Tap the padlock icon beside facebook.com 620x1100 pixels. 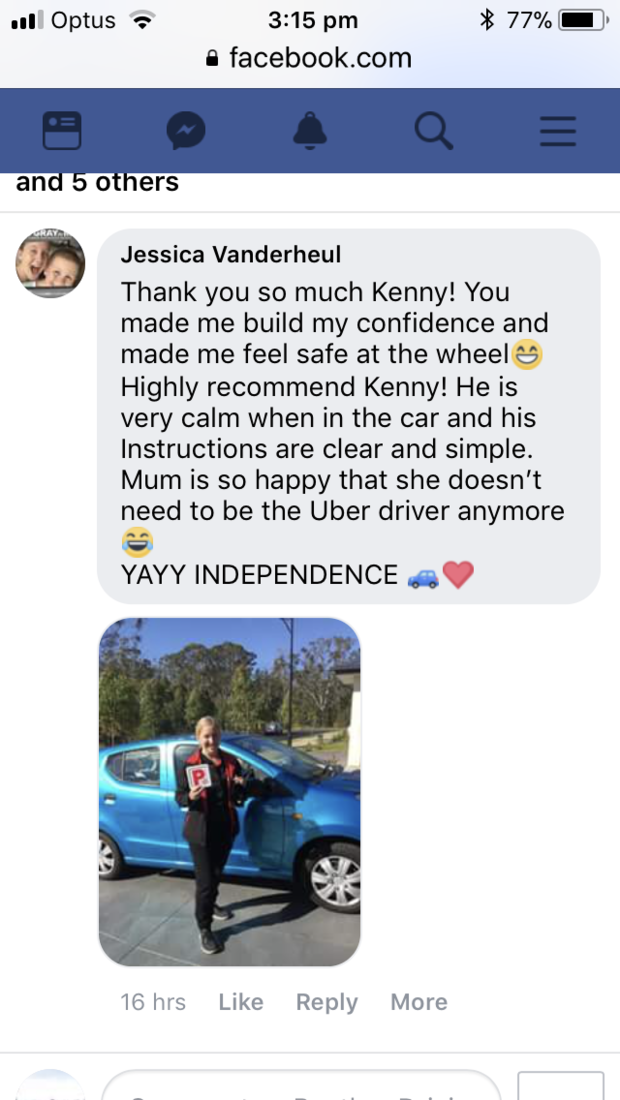click(x=213, y=58)
